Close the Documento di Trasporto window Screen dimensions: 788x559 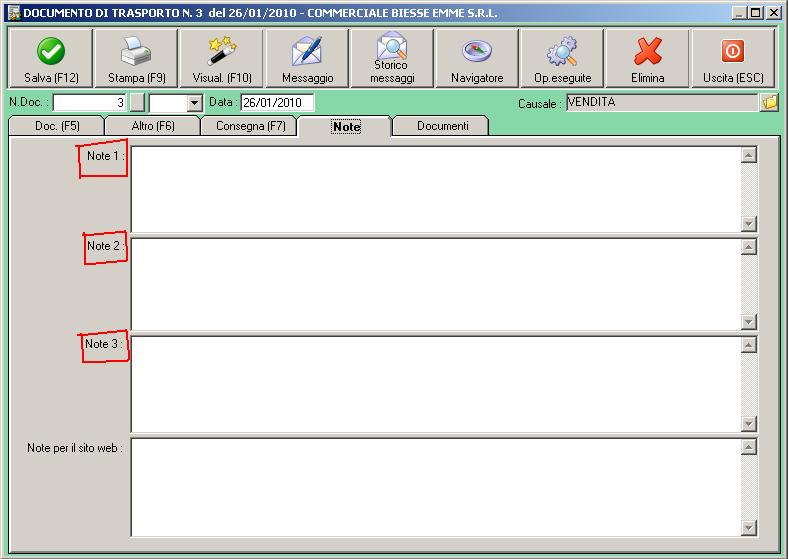(x=773, y=13)
